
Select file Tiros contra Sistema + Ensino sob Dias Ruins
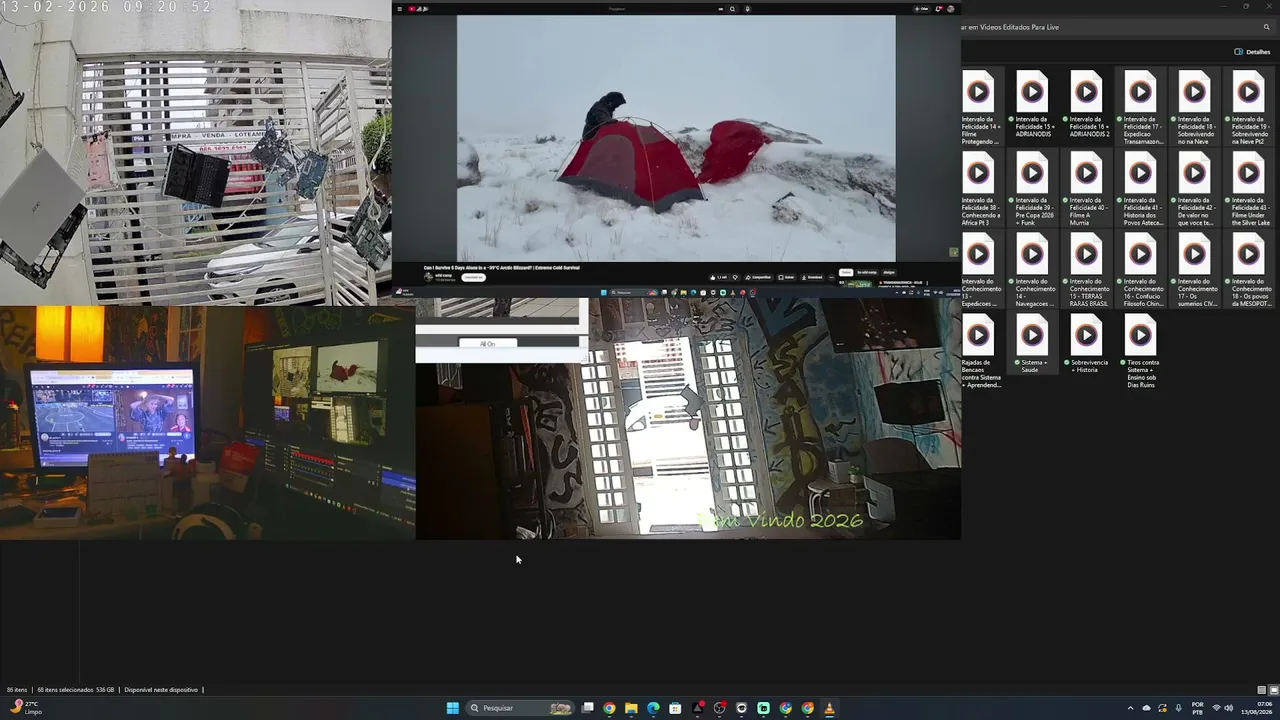(x=1141, y=350)
